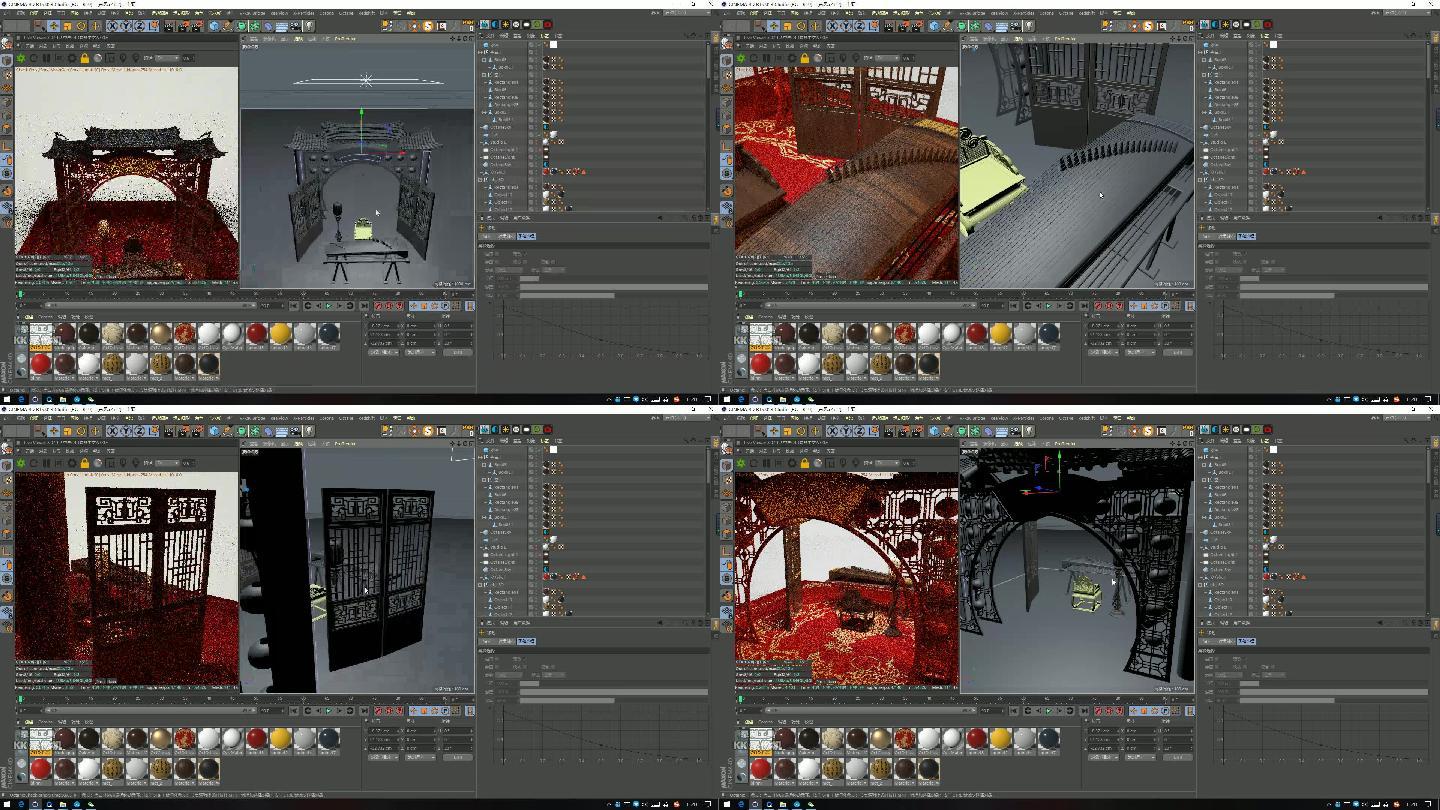Screen dimensions: 1440x810
Task: Toggle Y-axis lock in top-left window
Action: click(126, 25)
